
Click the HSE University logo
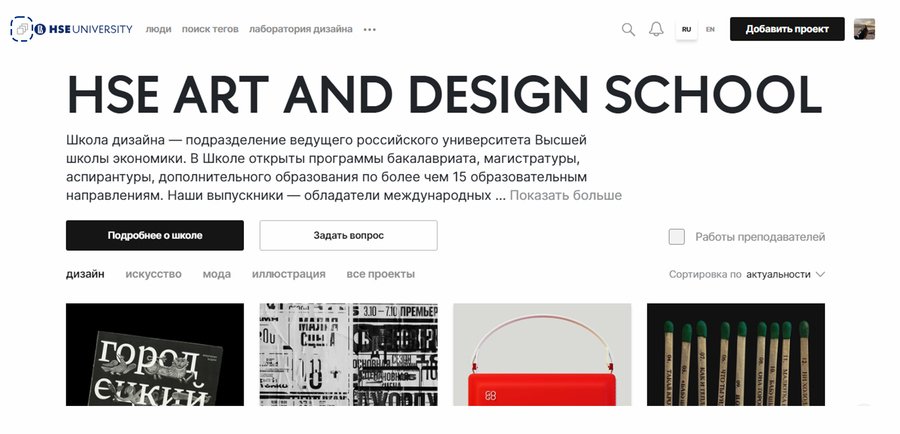pyautogui.click(x=83, y=29)
